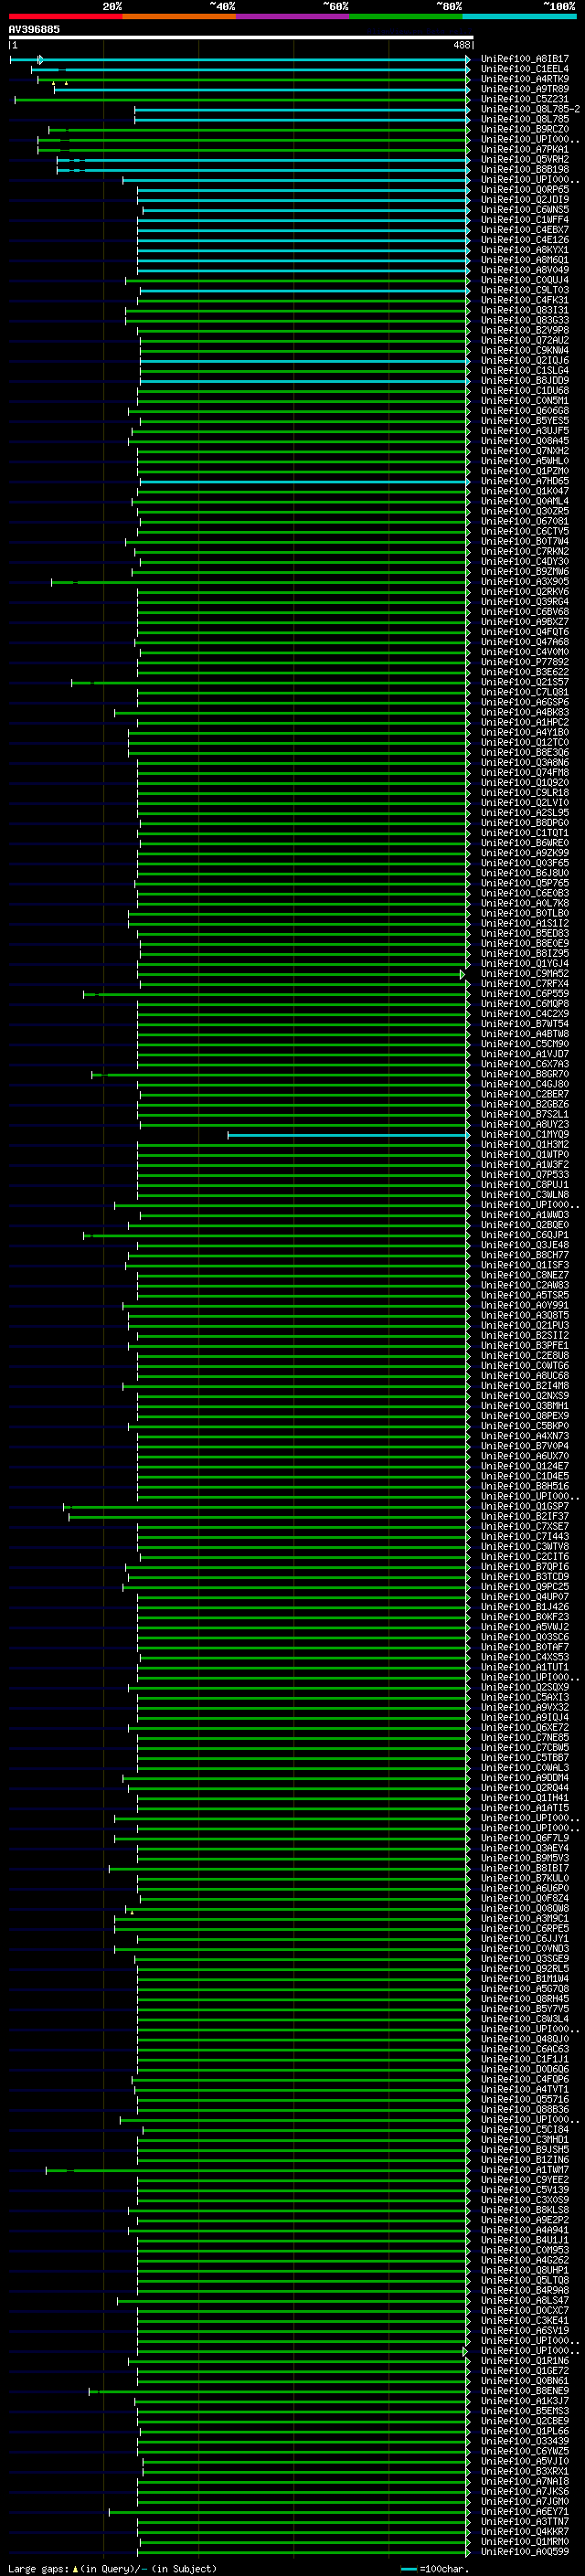Open hit UniRef100_Q8L785-2
This screenshot has width=585, height=2576.
click(530, 109)
